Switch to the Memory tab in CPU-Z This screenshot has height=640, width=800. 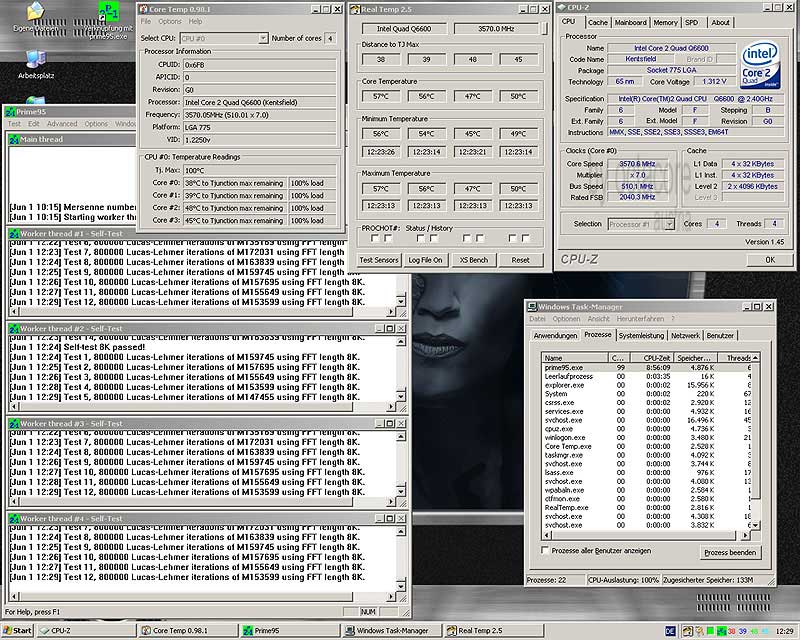pyautogui.click(x=665, y=22)
